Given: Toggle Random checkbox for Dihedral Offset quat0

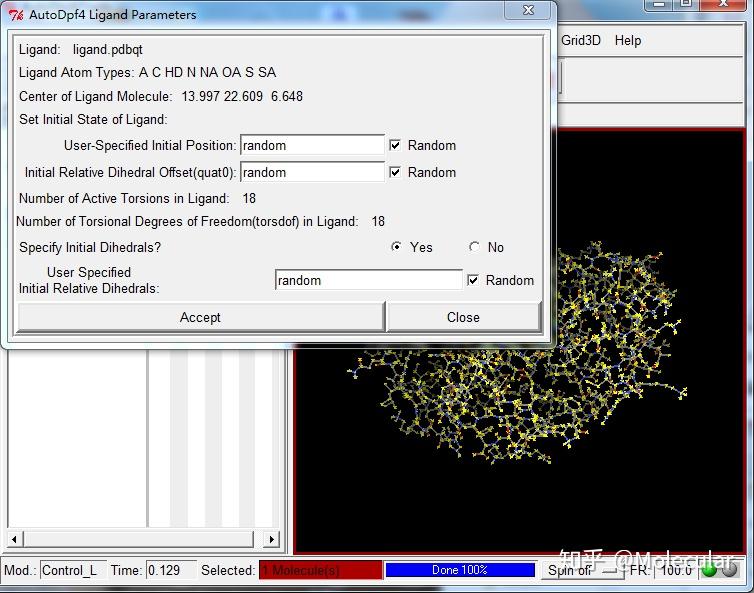Looking at the screenshot, I should [x=395, y=172].
